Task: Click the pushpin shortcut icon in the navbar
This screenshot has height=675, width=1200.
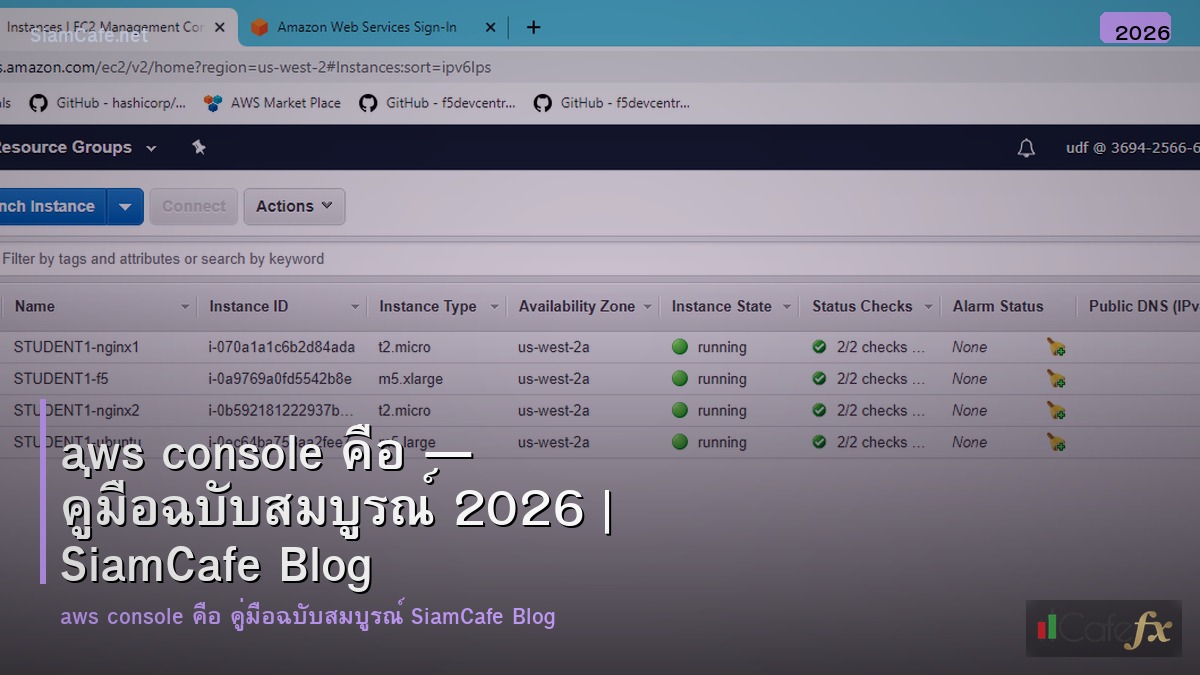Action: coord(199,147)
